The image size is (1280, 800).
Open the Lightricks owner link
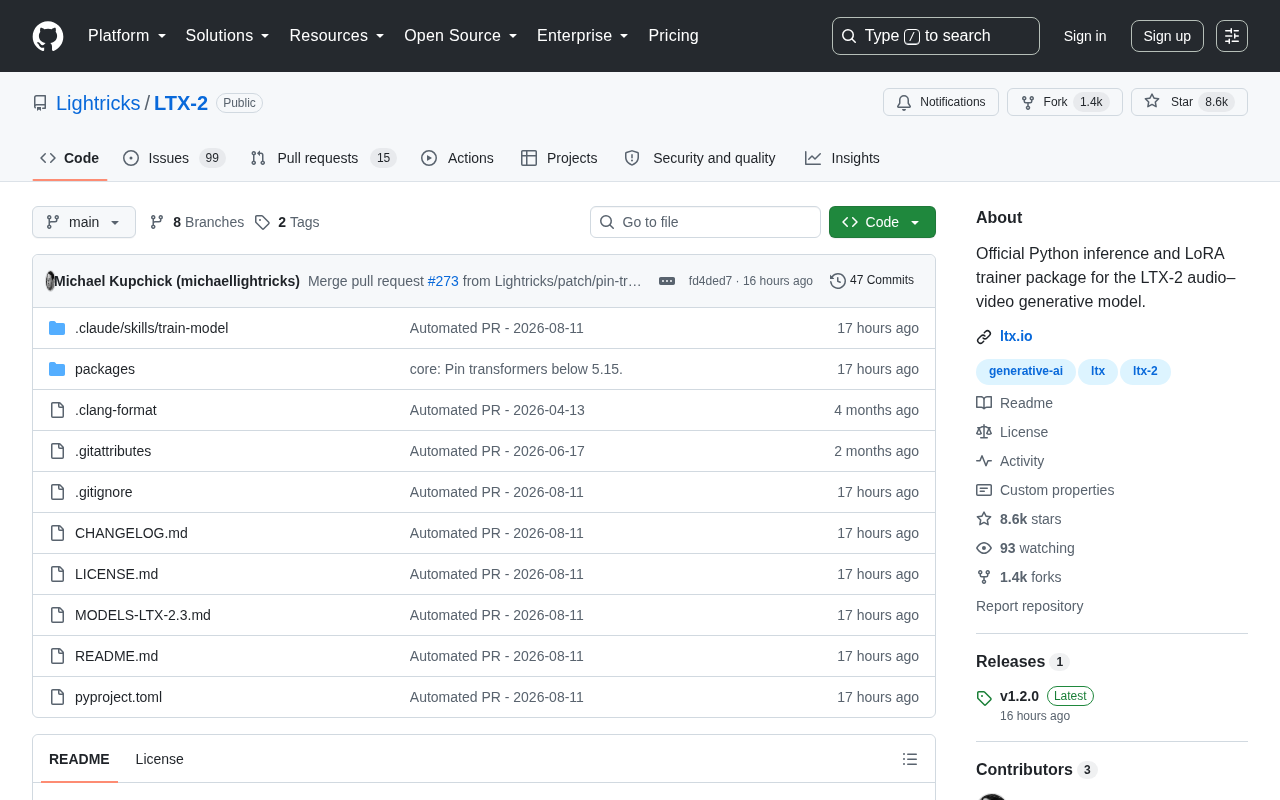[98, 103]
